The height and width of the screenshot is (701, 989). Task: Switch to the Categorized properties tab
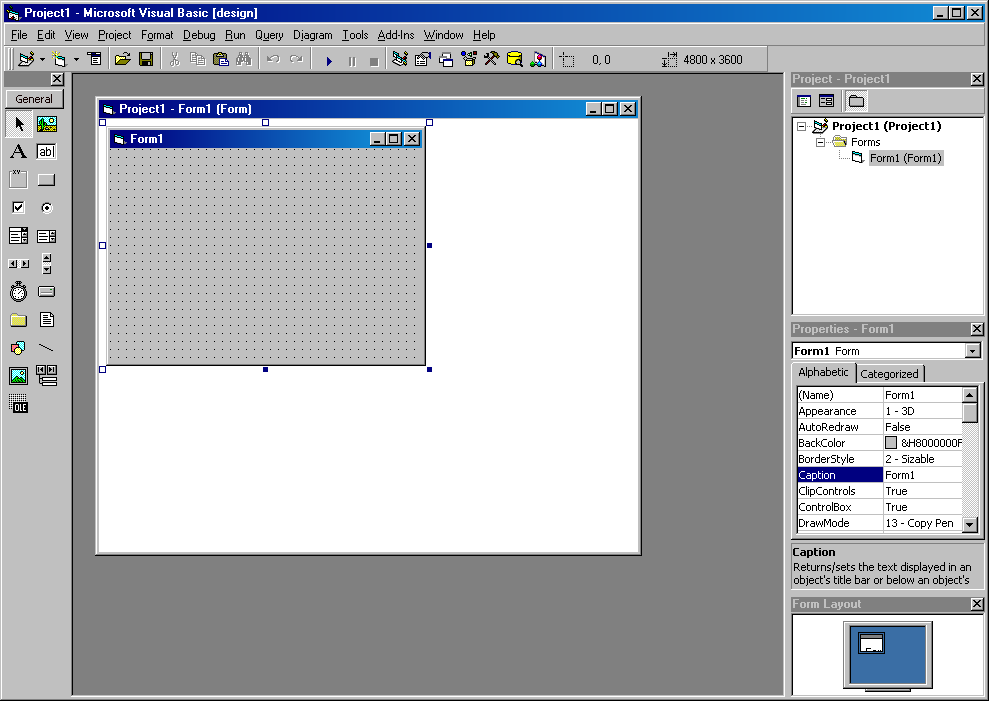[889, 374]
